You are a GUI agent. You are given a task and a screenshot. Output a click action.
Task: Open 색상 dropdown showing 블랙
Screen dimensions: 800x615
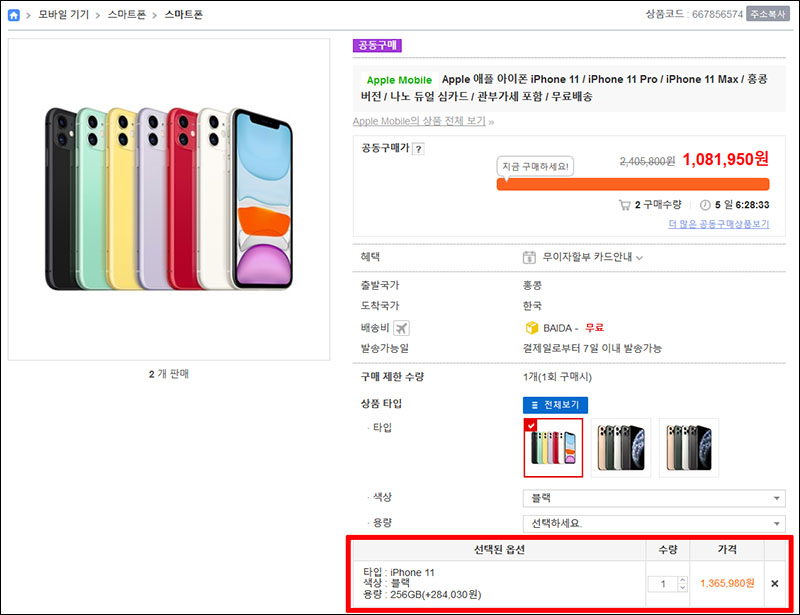654,498
